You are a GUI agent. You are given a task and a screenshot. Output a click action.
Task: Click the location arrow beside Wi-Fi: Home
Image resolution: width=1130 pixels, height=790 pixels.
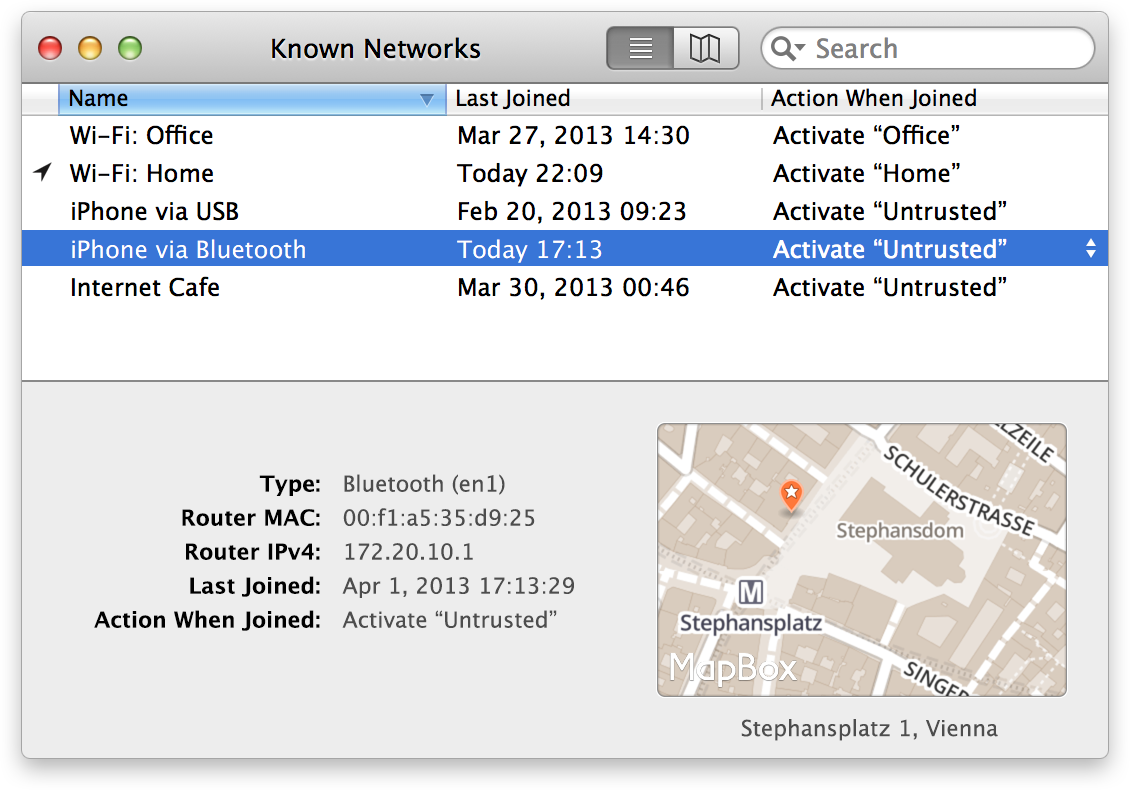click(41, 173)
